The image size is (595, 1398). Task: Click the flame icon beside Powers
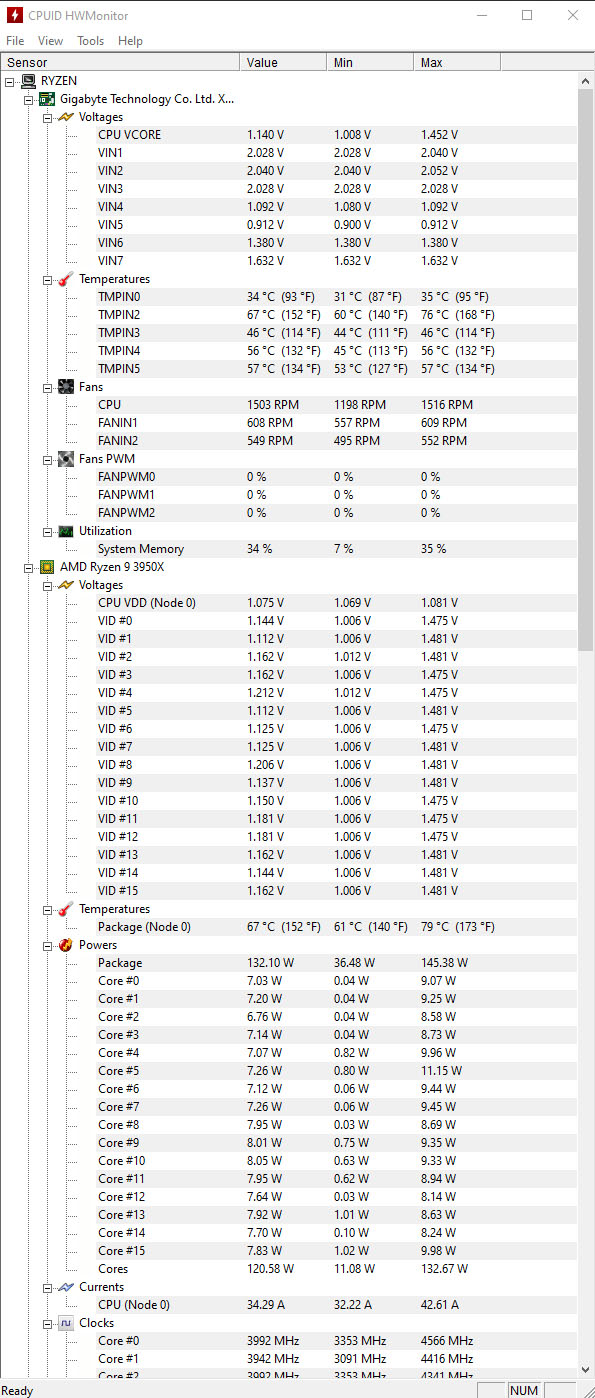click(x=66, y=945)
